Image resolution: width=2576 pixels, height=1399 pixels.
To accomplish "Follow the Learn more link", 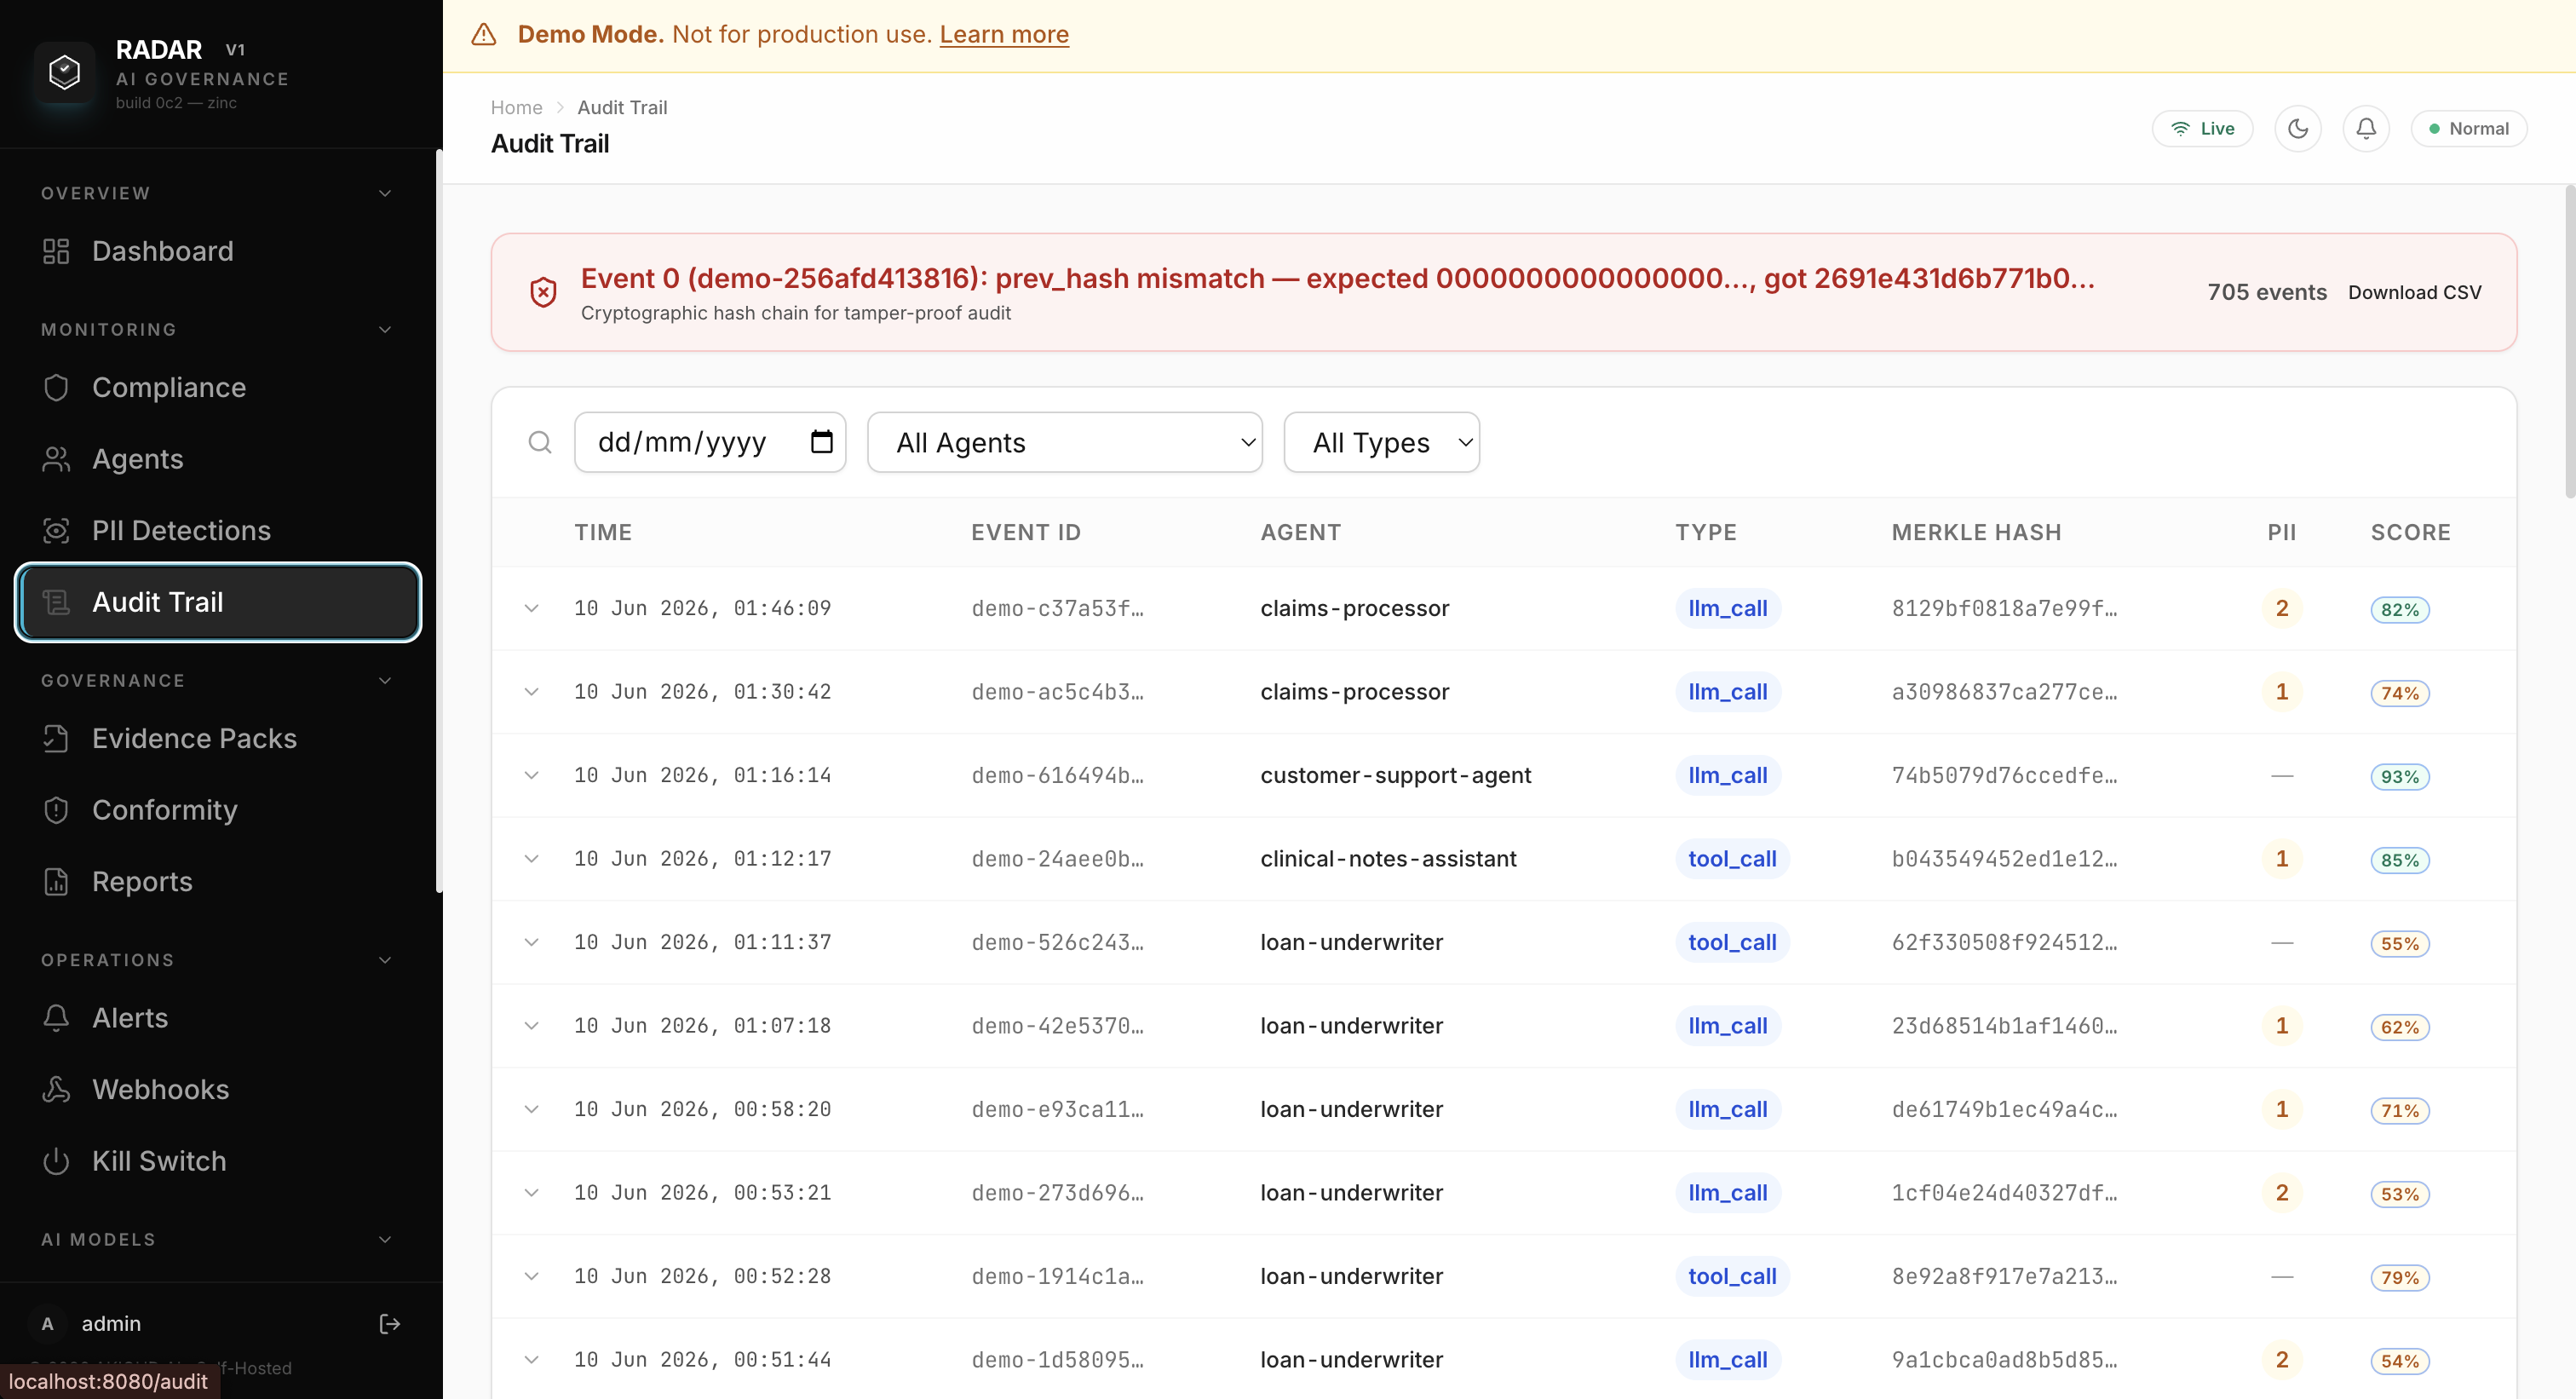I will coord(1004,34).
